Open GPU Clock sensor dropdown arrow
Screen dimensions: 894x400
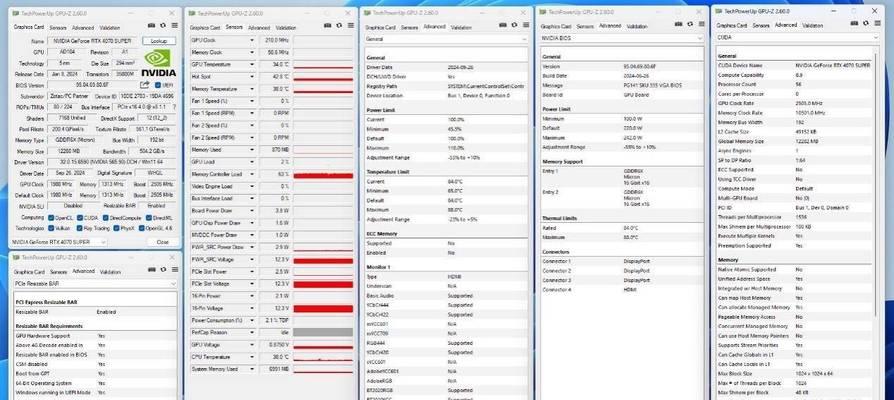click(251, 40)
